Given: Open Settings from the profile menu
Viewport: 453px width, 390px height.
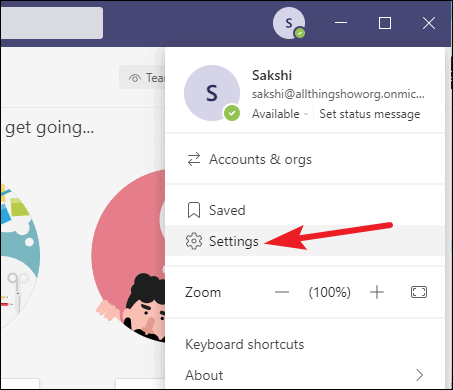Looking at the screenshot, I should pos(305,241).
